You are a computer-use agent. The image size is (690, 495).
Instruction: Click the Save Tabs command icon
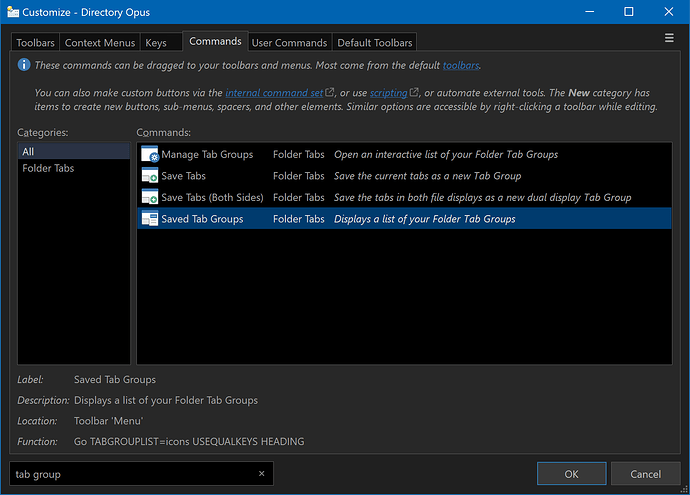tap(150, 176)
